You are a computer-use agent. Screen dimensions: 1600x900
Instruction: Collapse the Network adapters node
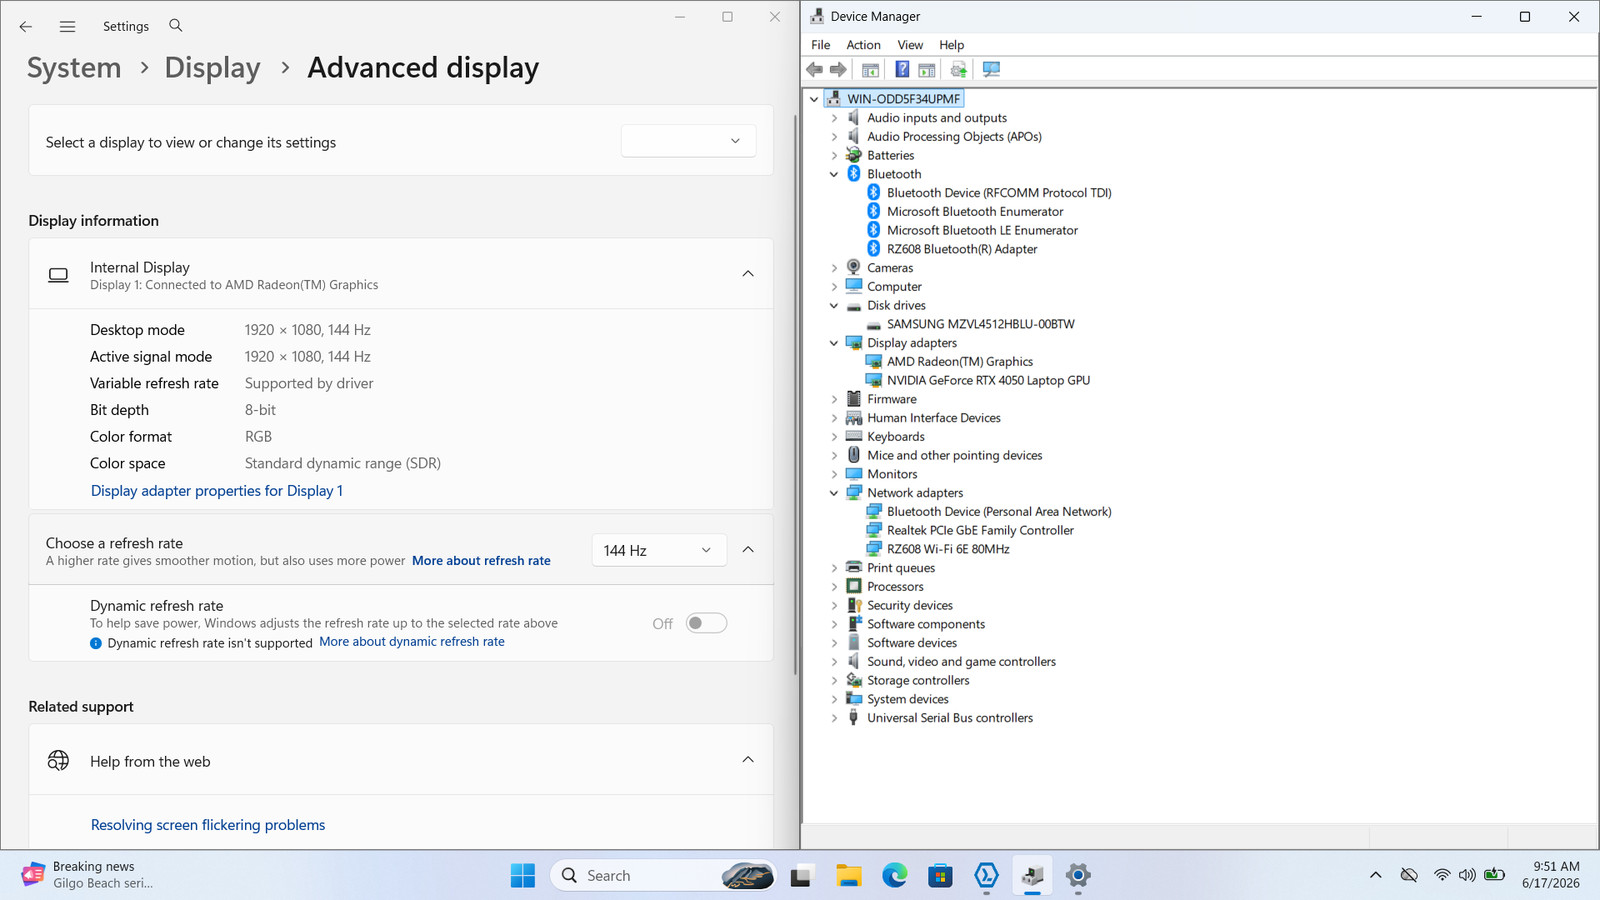(x=834, y=493)
